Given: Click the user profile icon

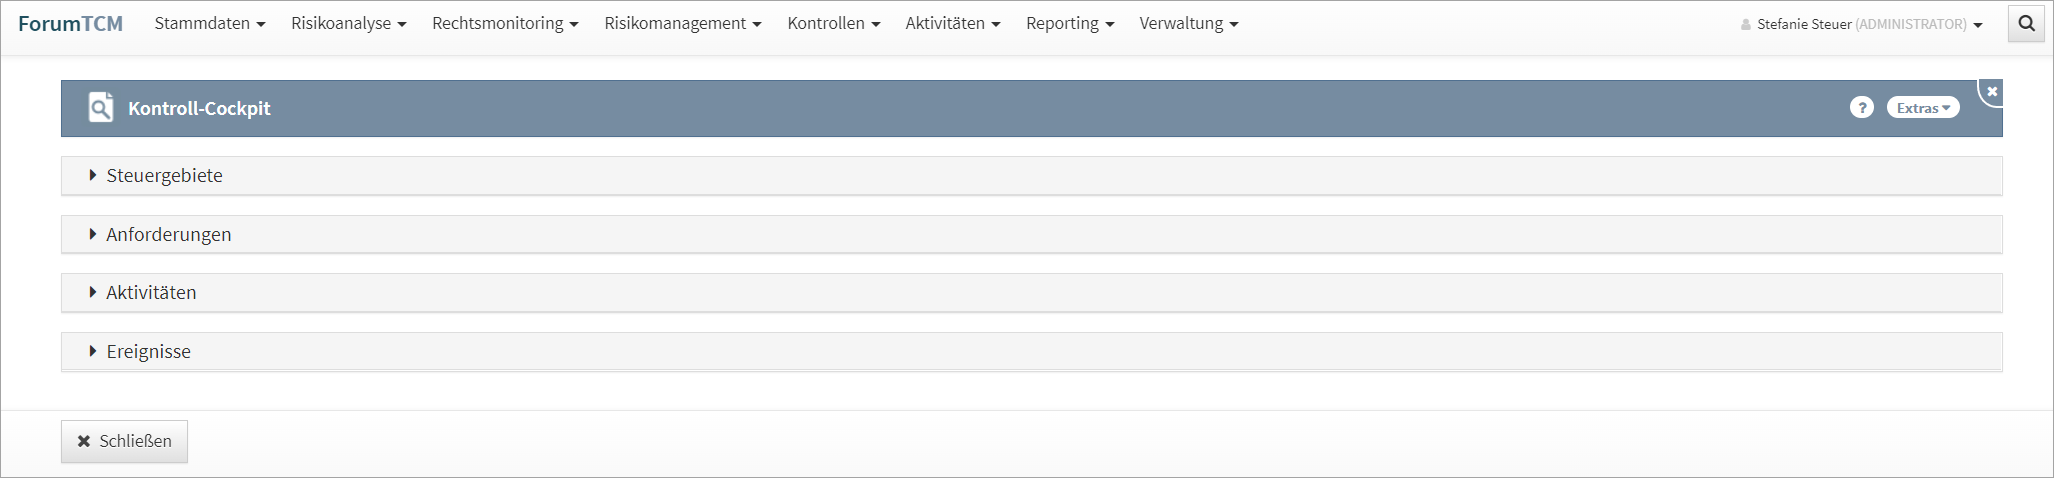Looking at the screenshot, I should tap(1746, 25).
